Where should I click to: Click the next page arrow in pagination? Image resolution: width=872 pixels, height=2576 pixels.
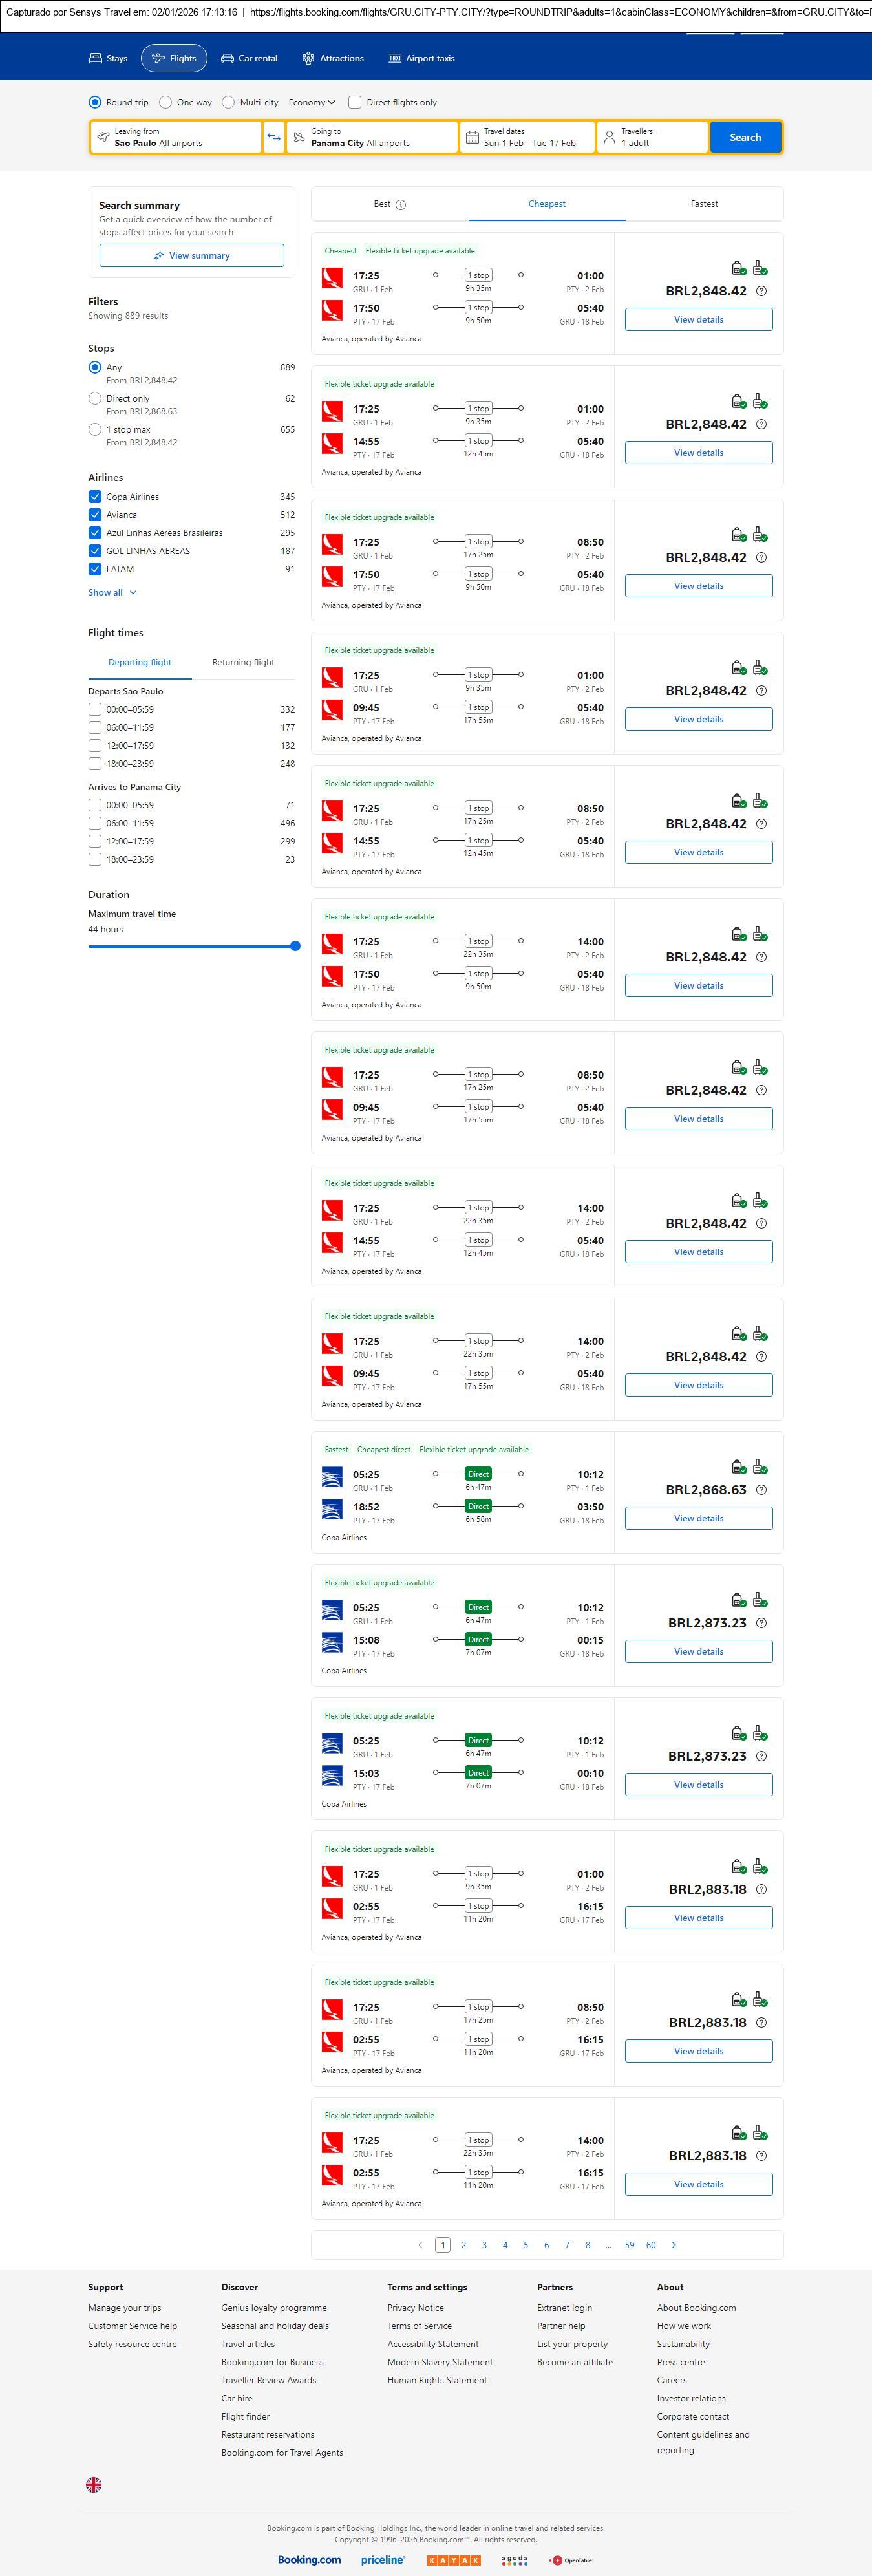pyautogui.click(x=674, y=2244)
